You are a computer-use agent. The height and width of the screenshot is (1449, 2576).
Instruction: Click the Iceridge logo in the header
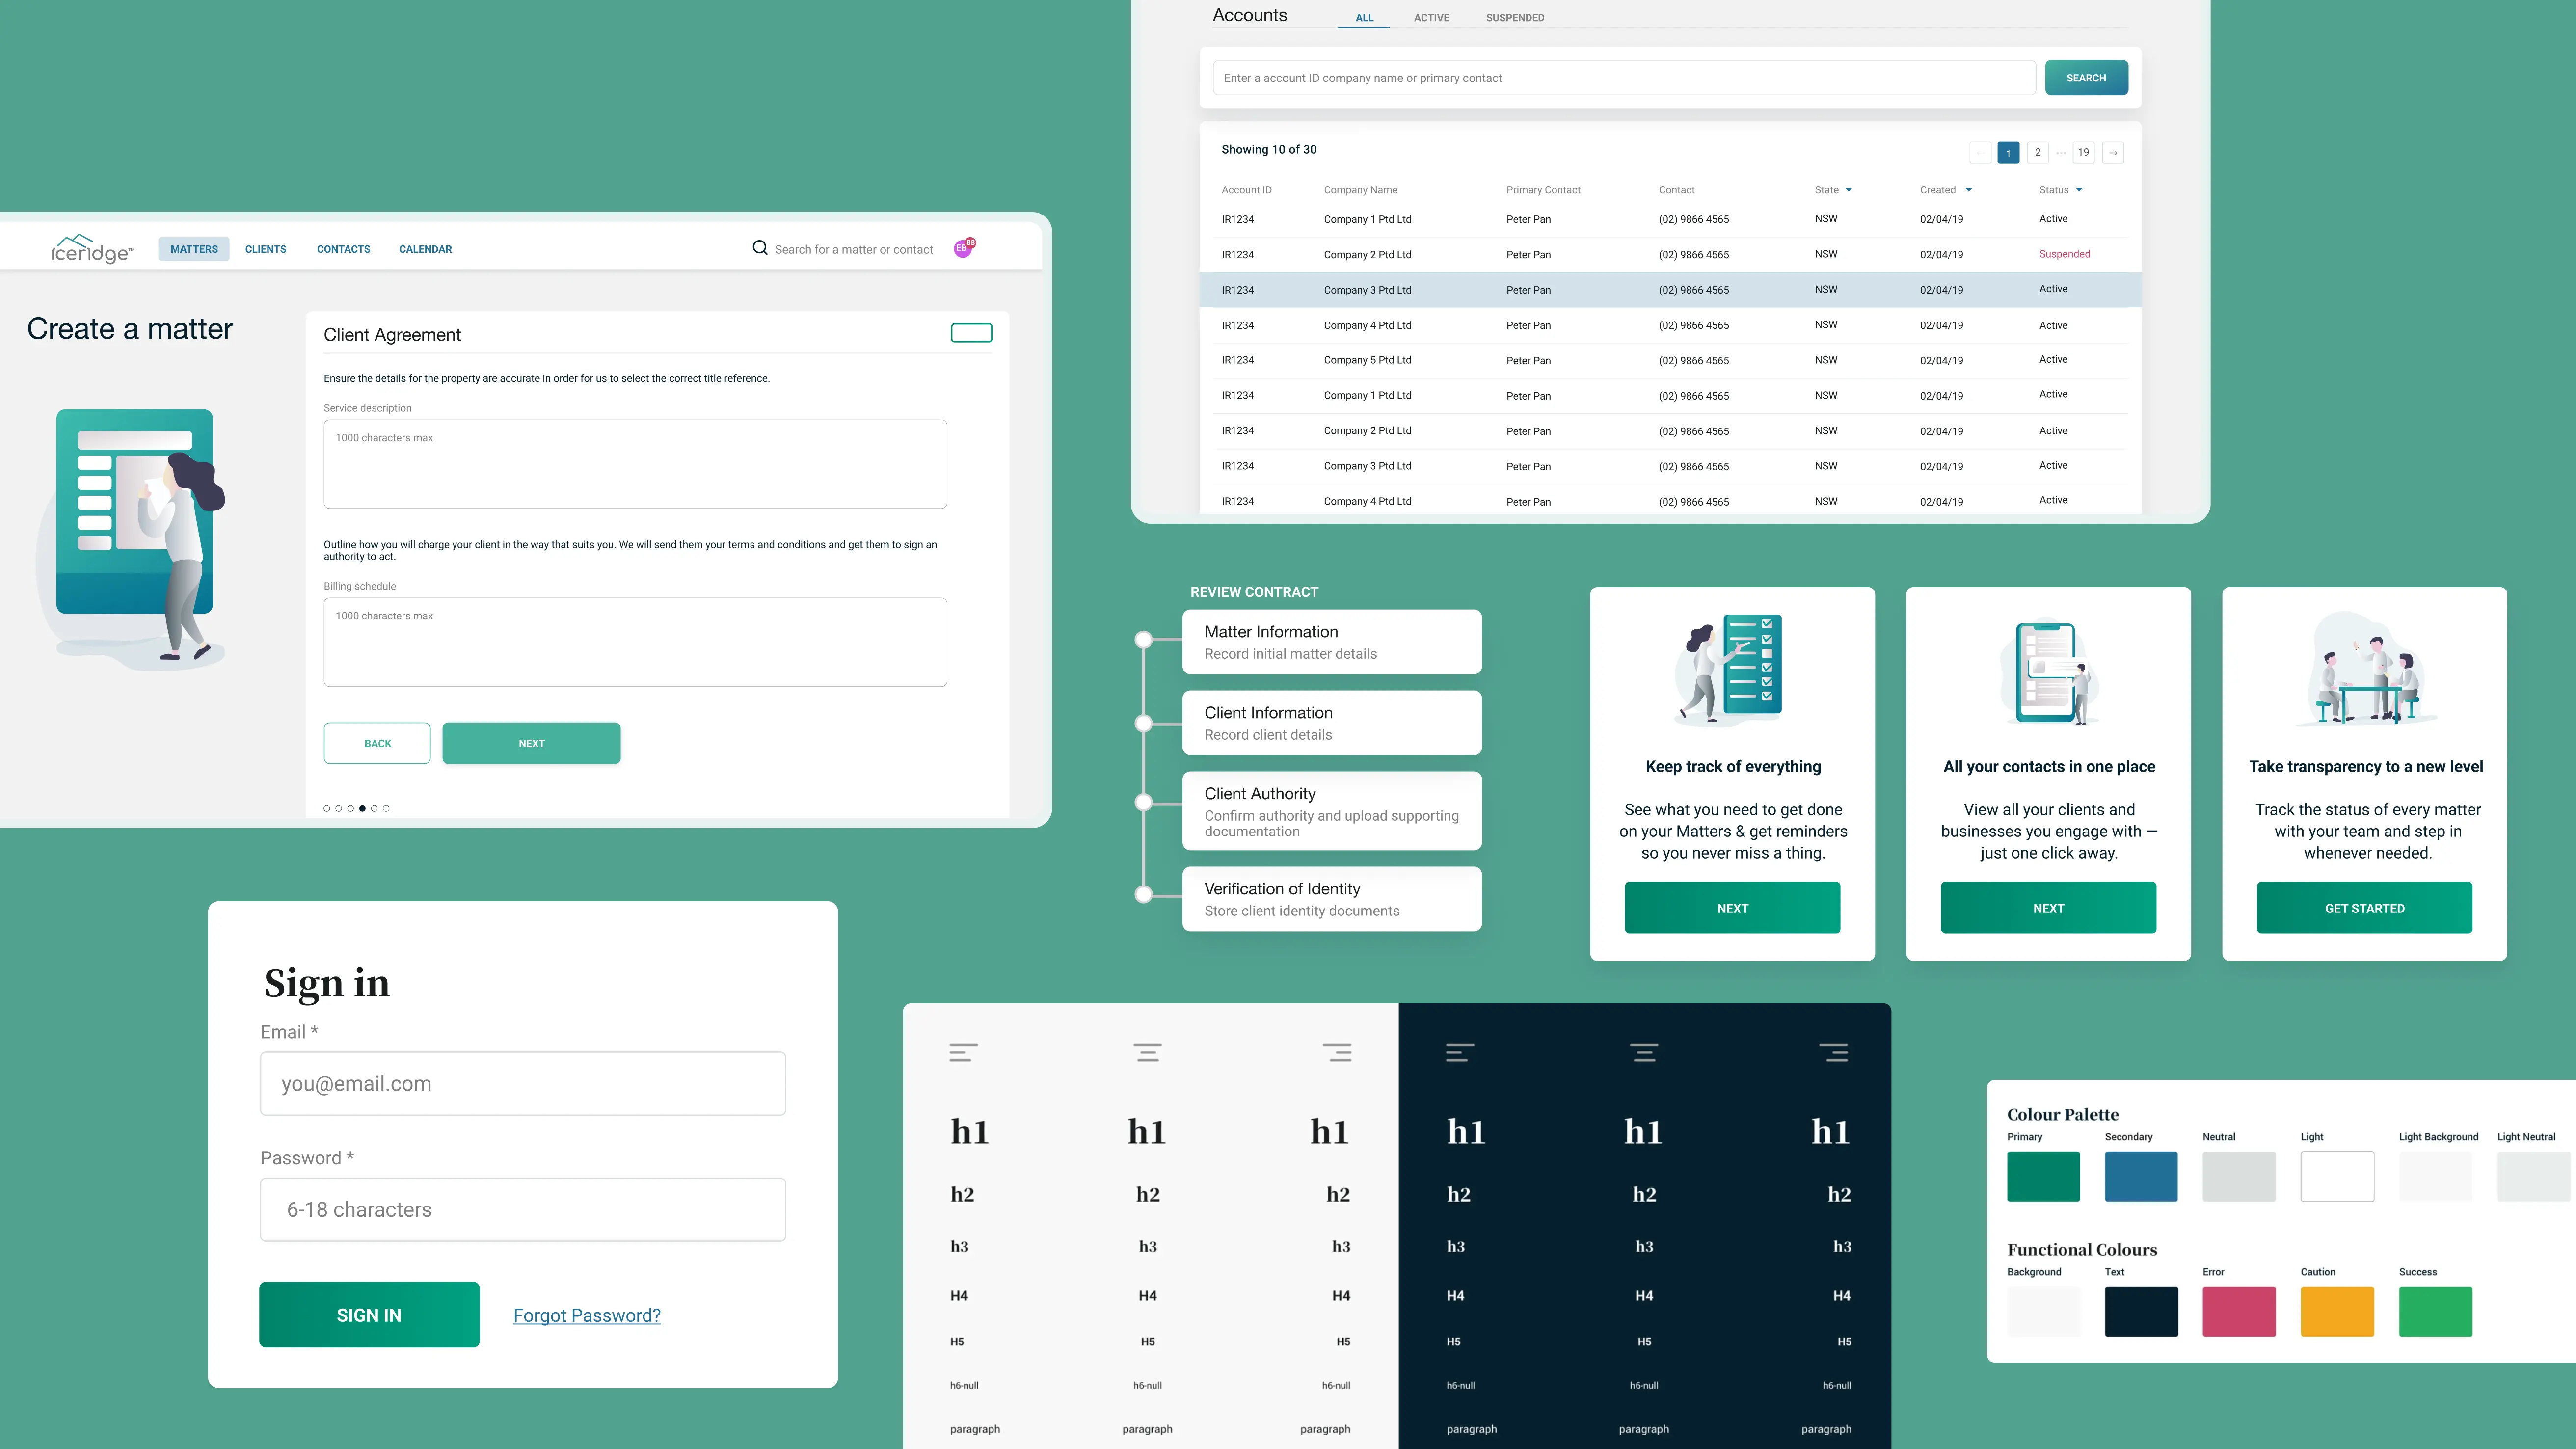click(x=92, y=248)
